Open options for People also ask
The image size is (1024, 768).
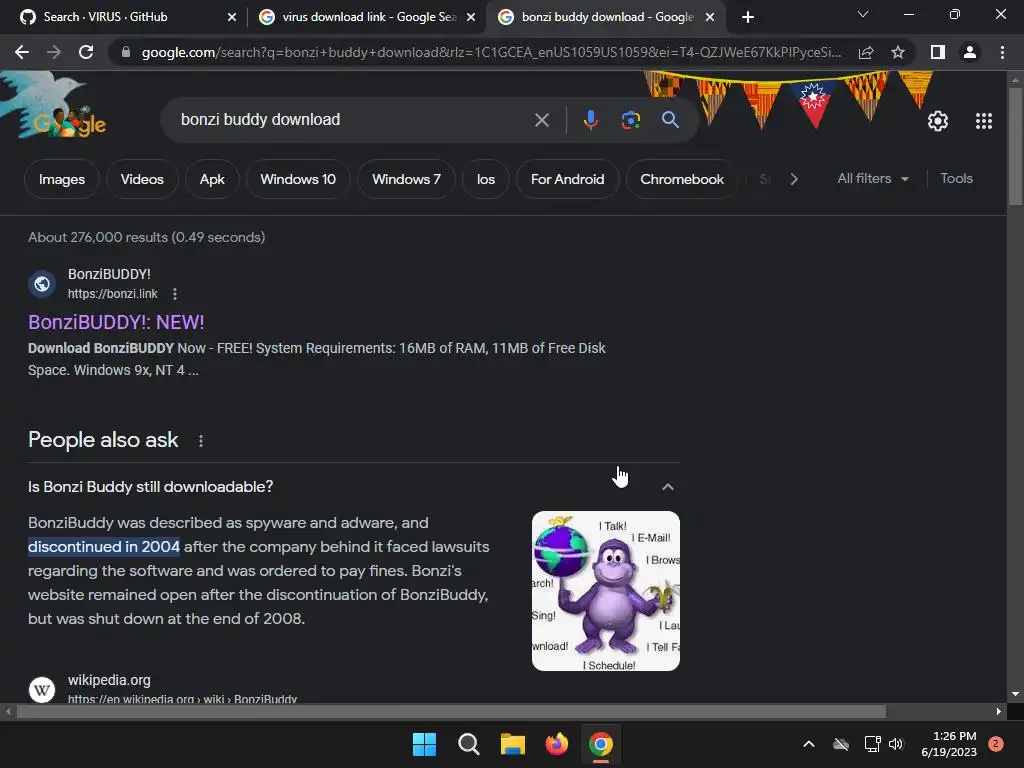(x=200, y=441)
